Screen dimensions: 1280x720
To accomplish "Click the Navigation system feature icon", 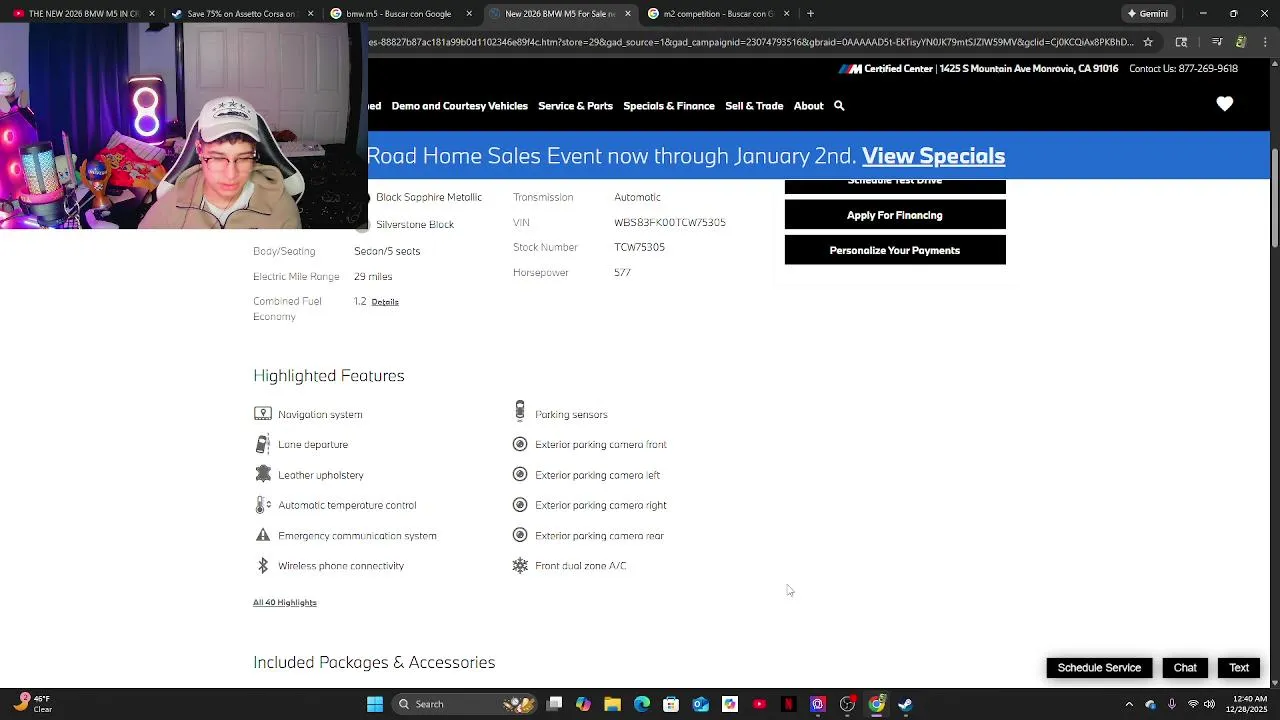I will (263, 414).
